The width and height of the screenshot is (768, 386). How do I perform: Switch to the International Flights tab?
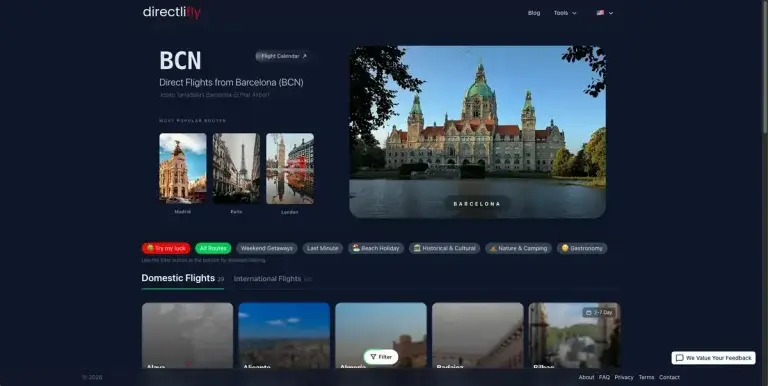[272, 279]
